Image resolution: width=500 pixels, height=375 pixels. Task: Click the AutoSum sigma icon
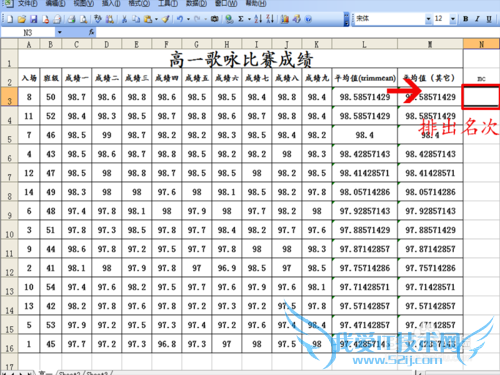click(241, 19)
